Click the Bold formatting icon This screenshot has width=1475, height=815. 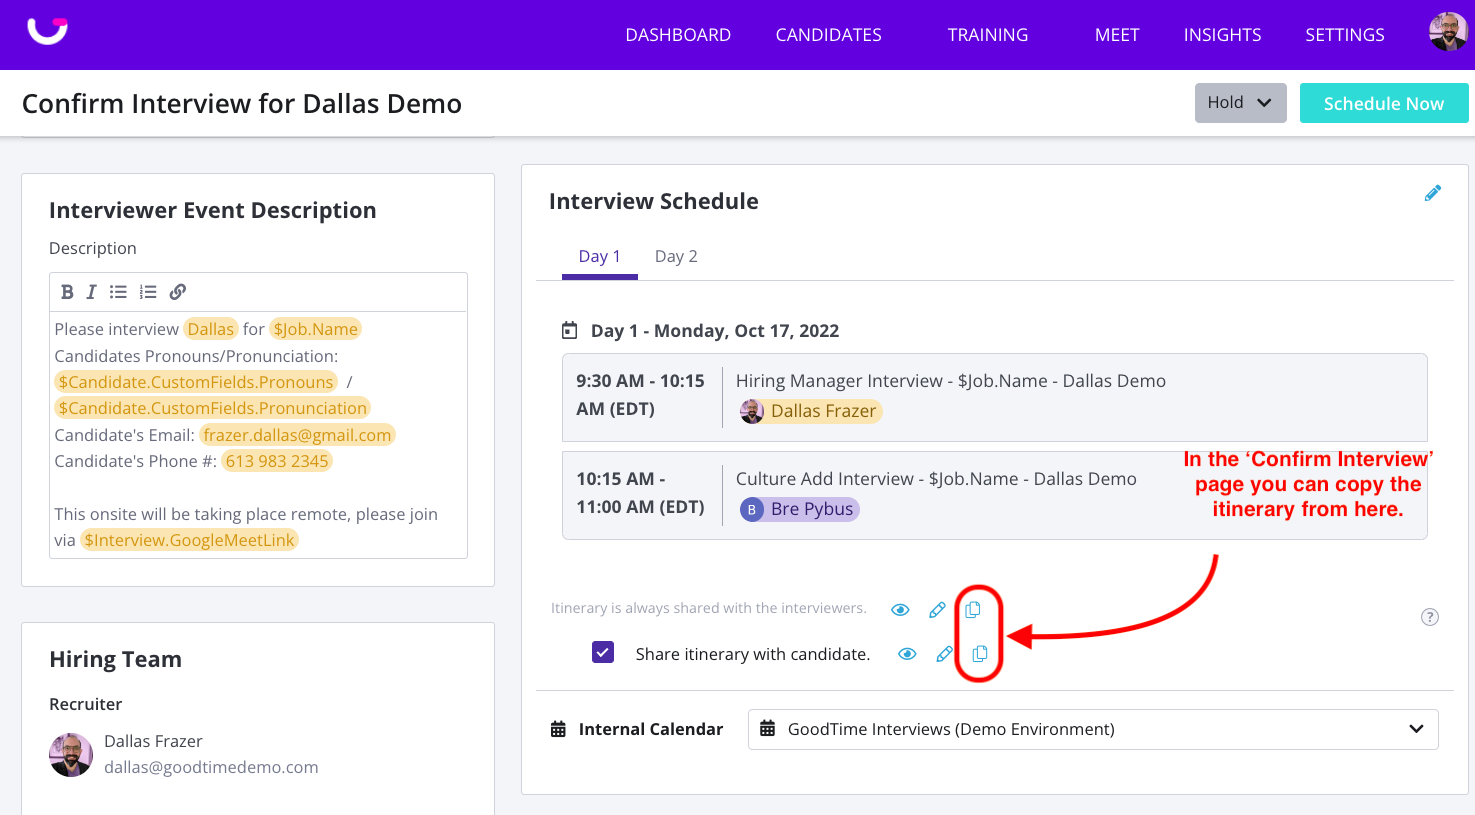pos(67,292)
